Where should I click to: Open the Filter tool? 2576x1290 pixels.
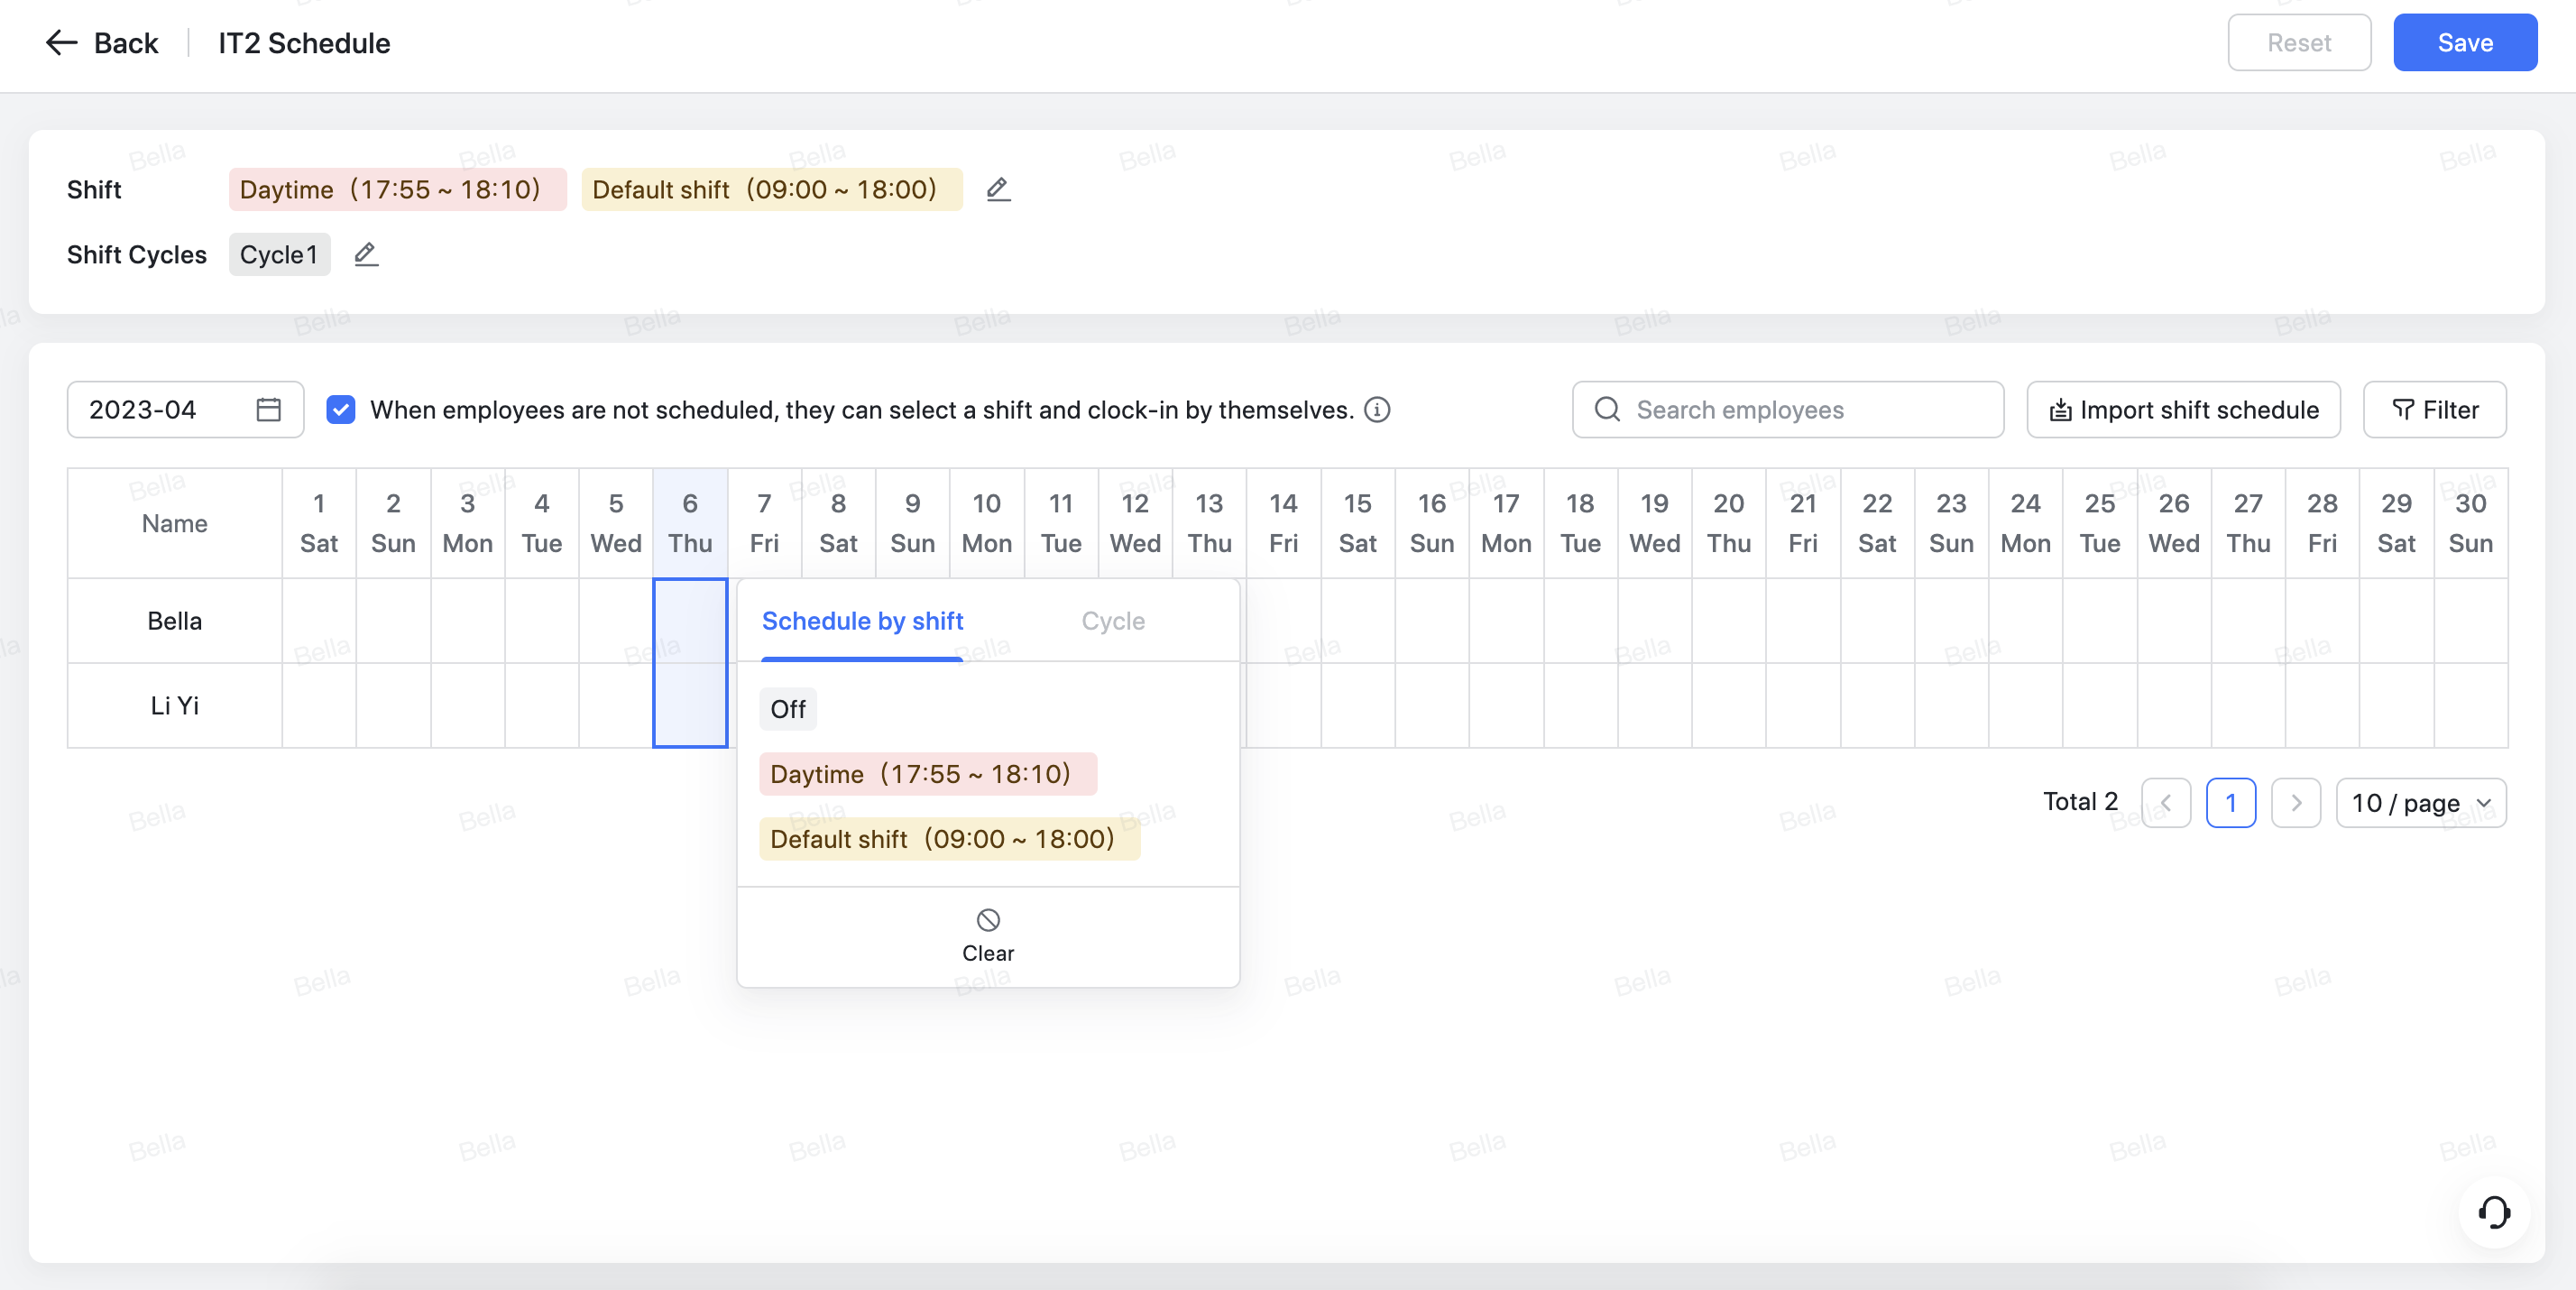tap(2434, 410)
